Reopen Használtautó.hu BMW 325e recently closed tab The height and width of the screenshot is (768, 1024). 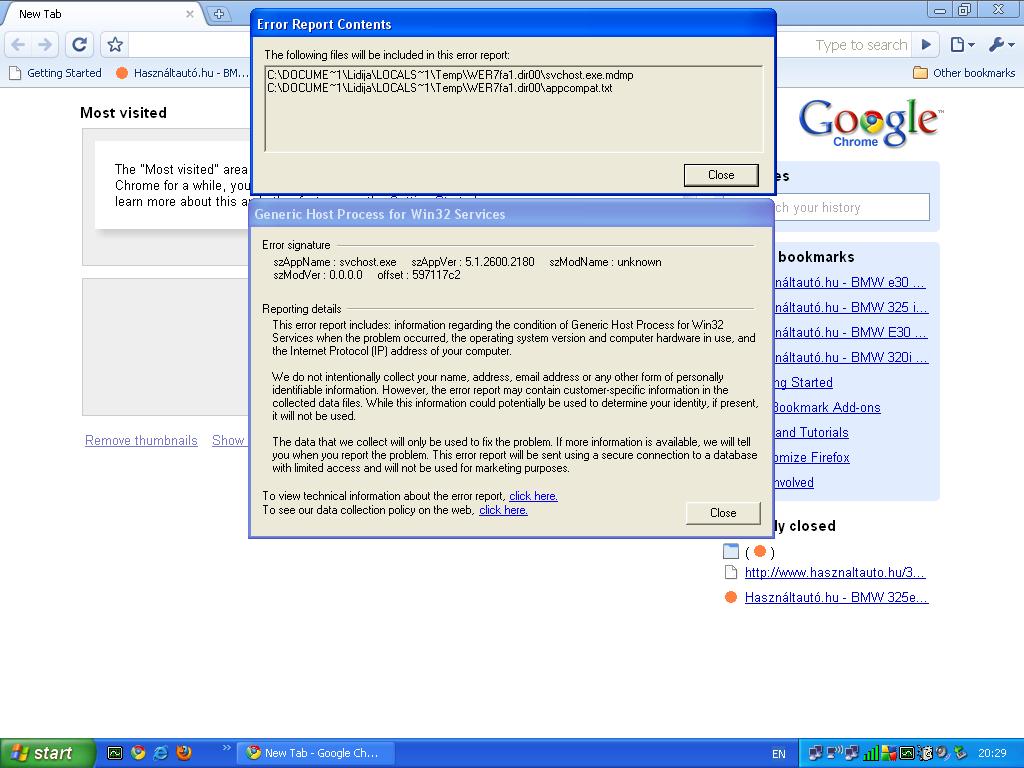pos(836,598)
